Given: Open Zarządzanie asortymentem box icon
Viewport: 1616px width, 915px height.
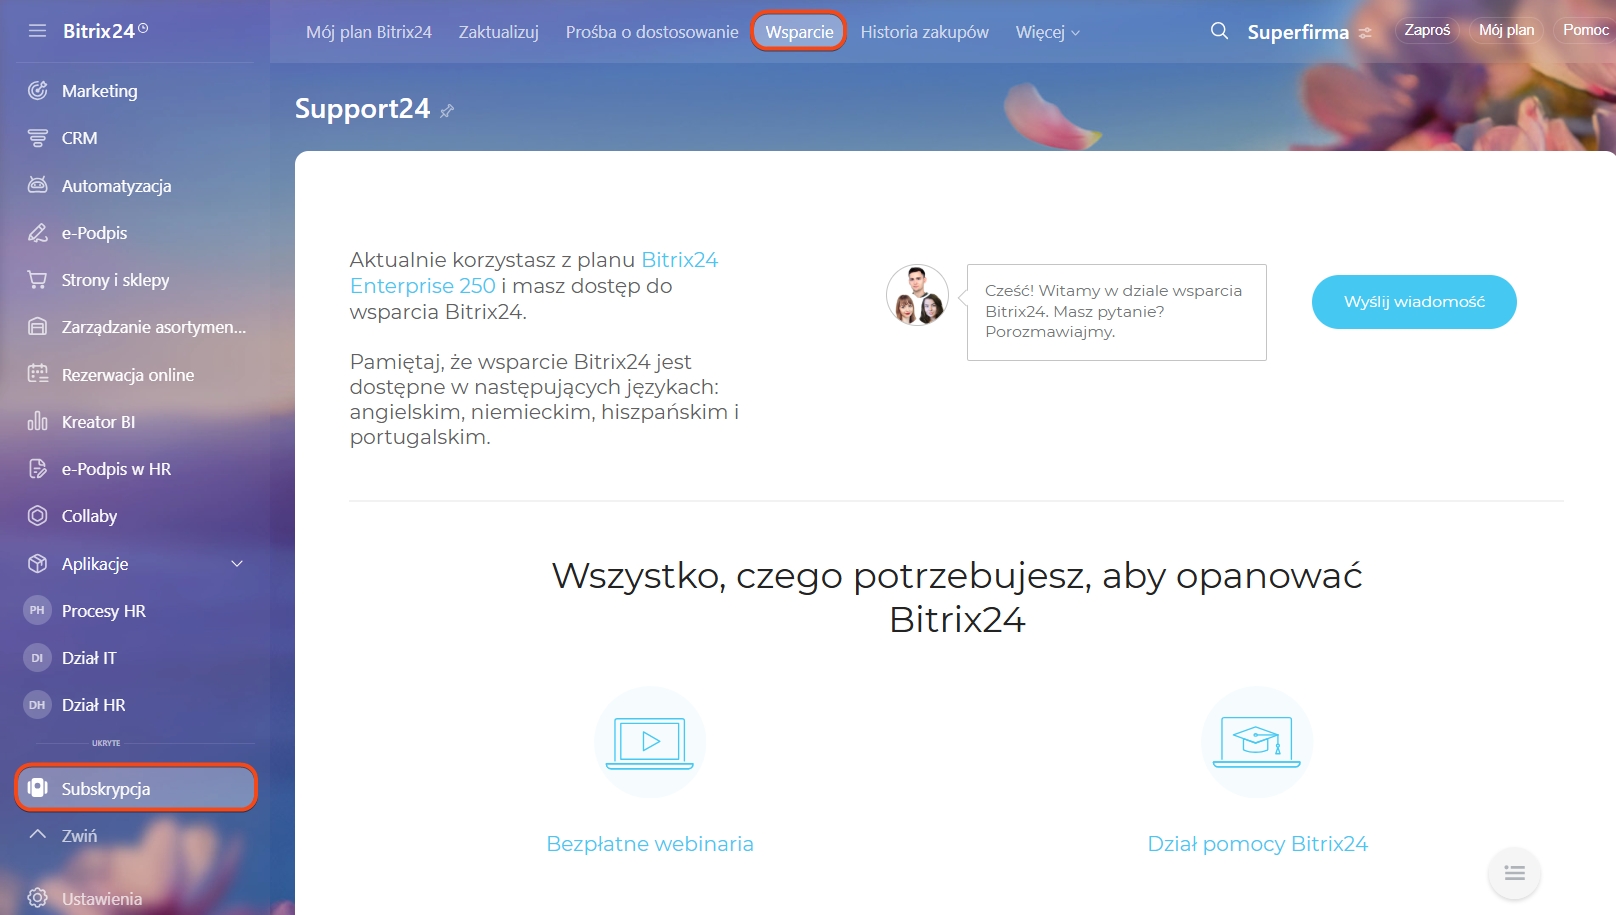Looking at the screenshot, I should coord(38,327).
